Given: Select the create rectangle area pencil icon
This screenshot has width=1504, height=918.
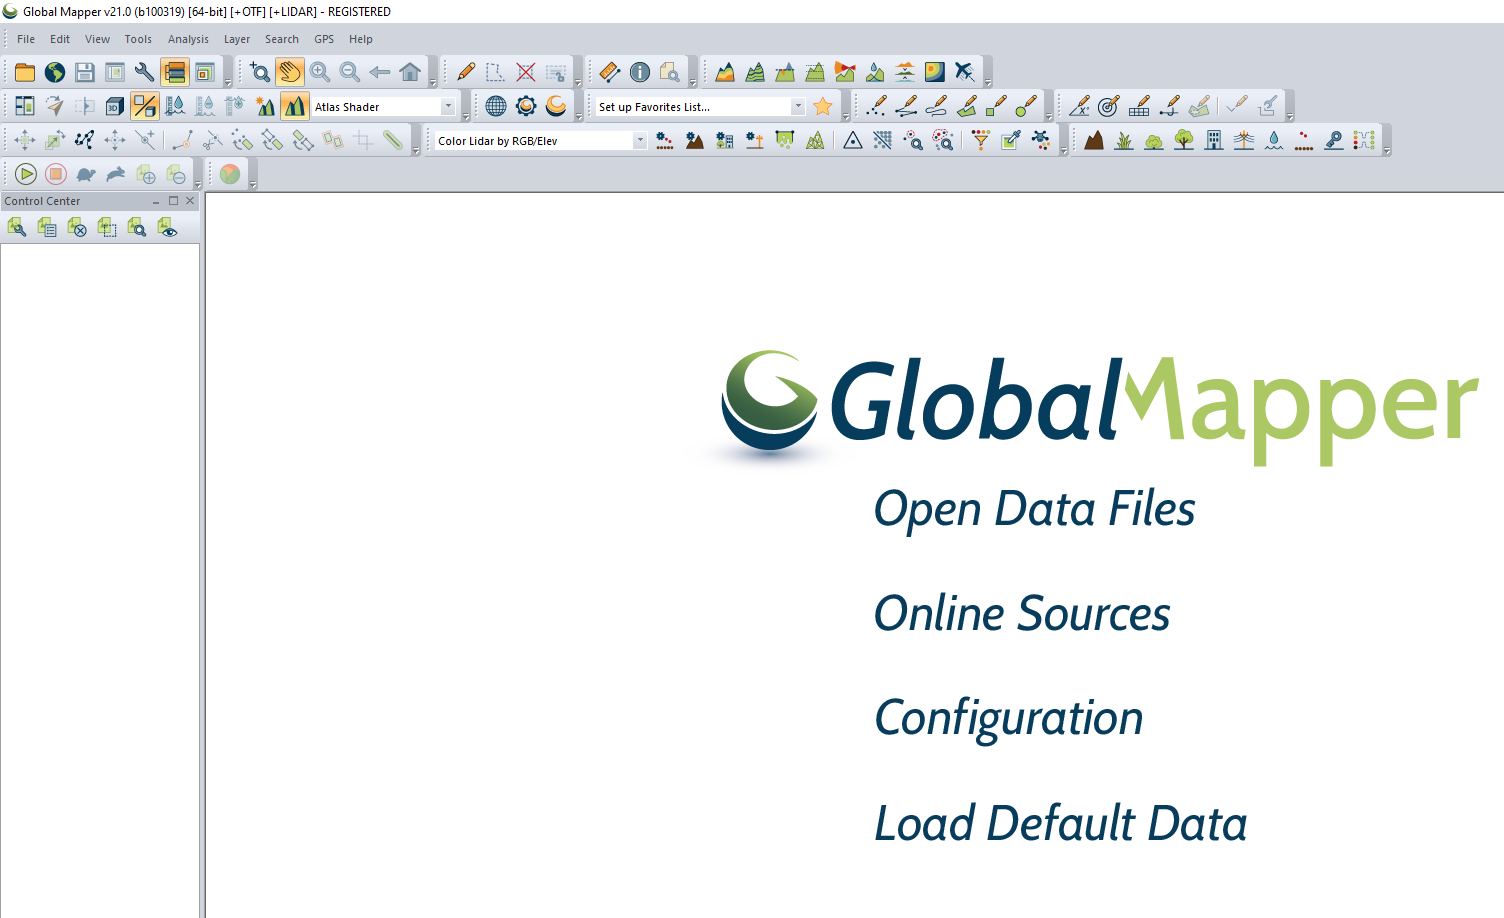Looking at the screenshot, I should point(997,106).
